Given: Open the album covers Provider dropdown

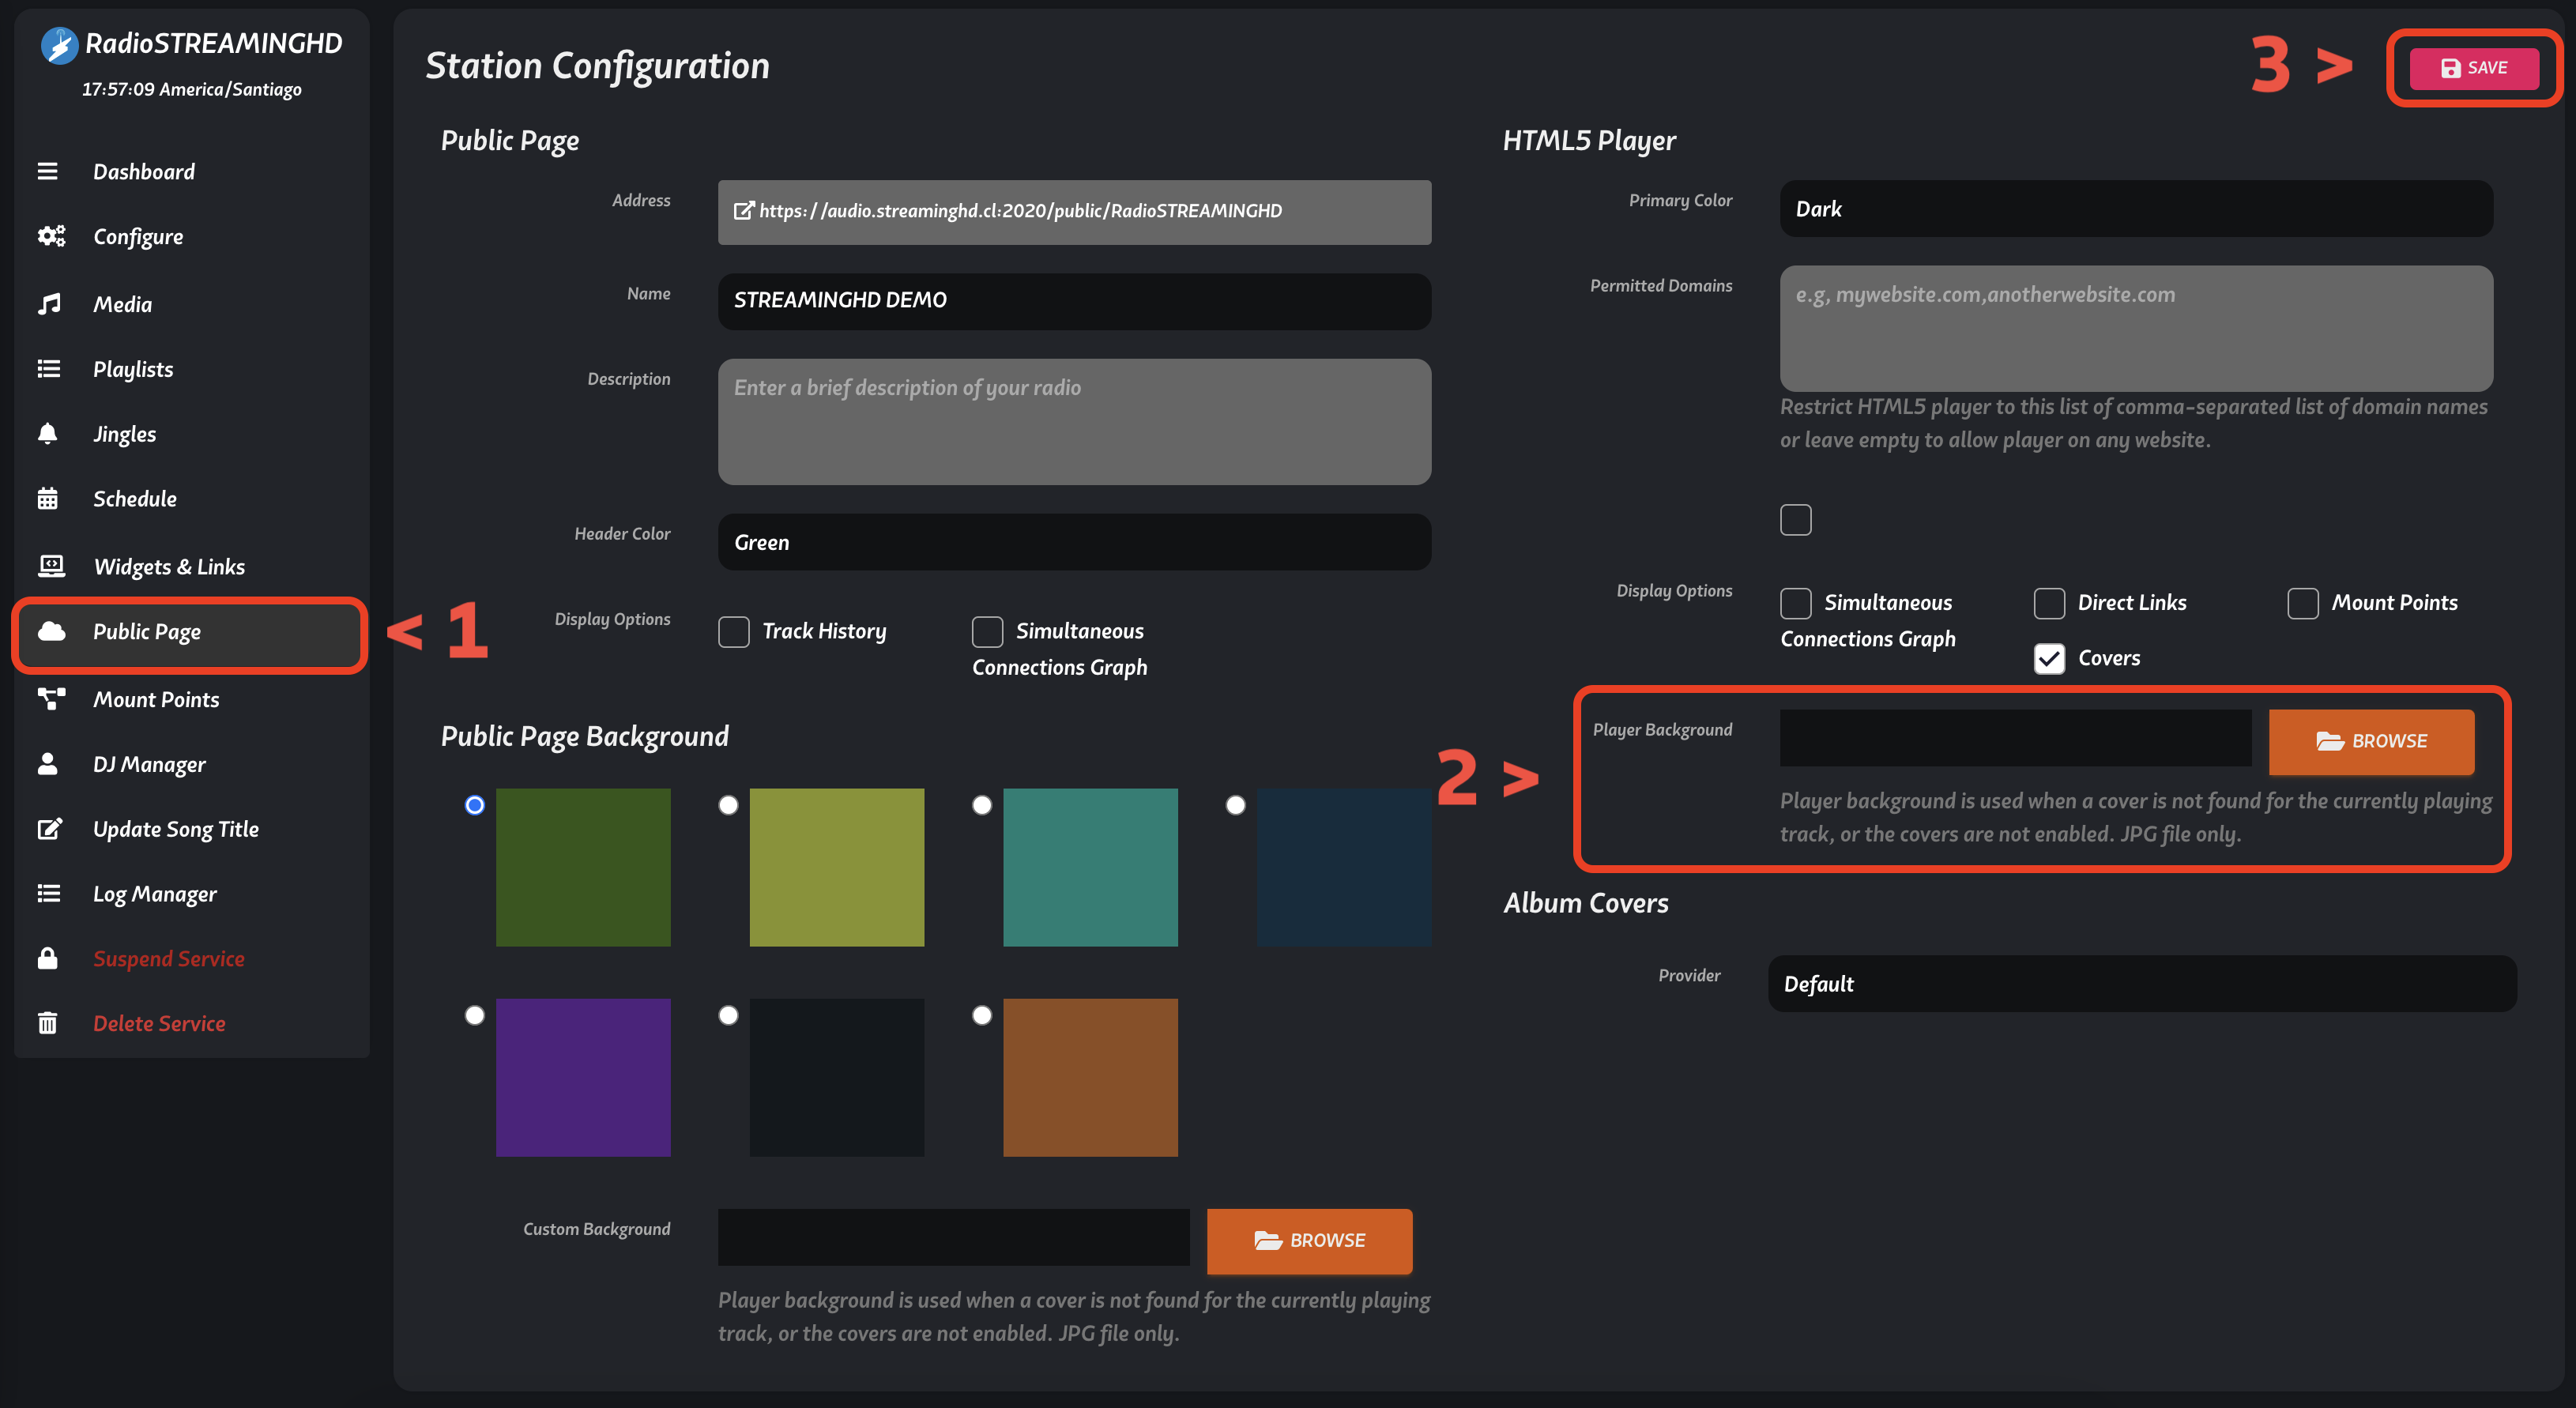Looking at the screenshot, I should coord(2141,984).
